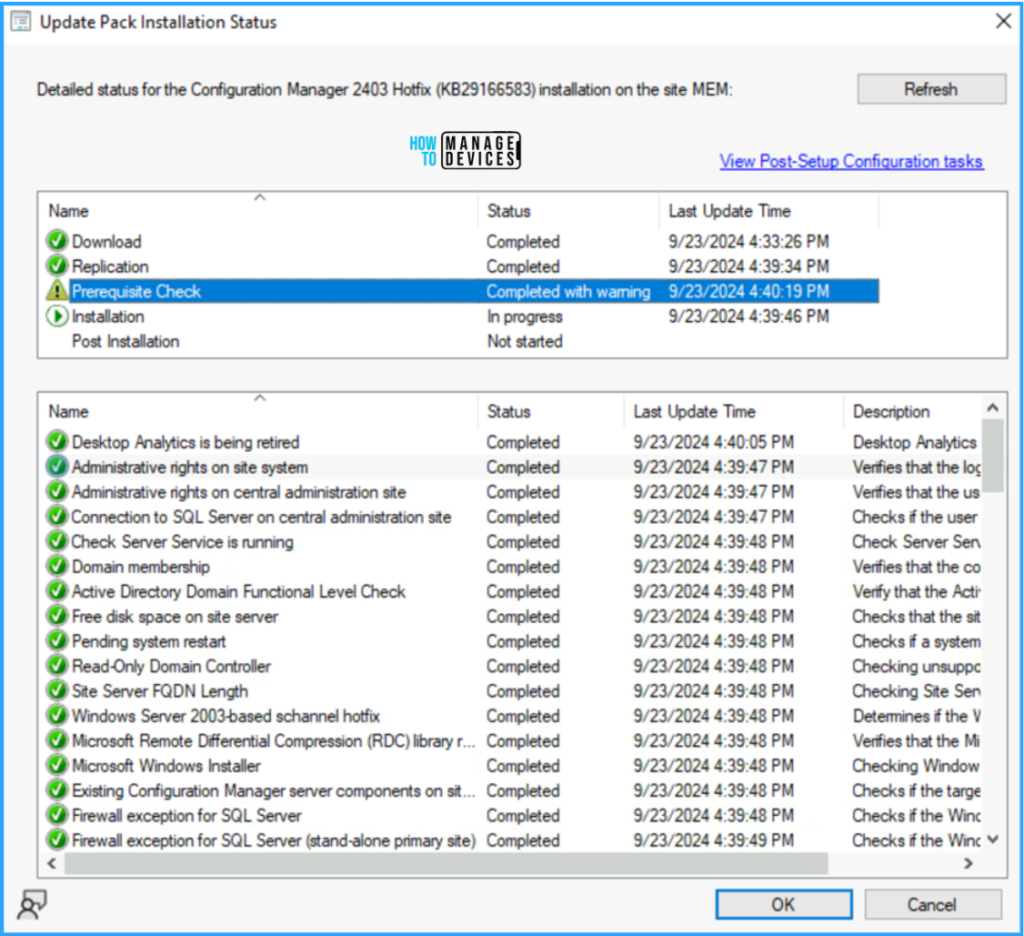The image size is (1024, 936).
Task: Click the horizontal scrollbar right arrow
Action: pyautogui.click(x=969, y=863)
